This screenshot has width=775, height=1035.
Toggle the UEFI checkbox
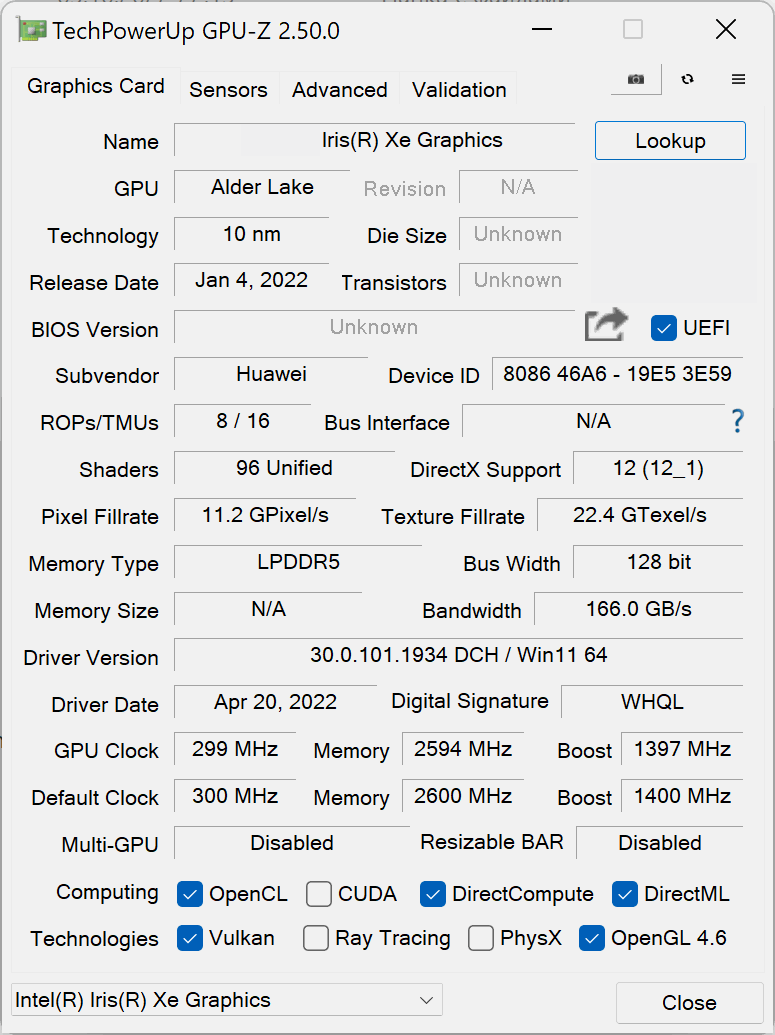664,327
